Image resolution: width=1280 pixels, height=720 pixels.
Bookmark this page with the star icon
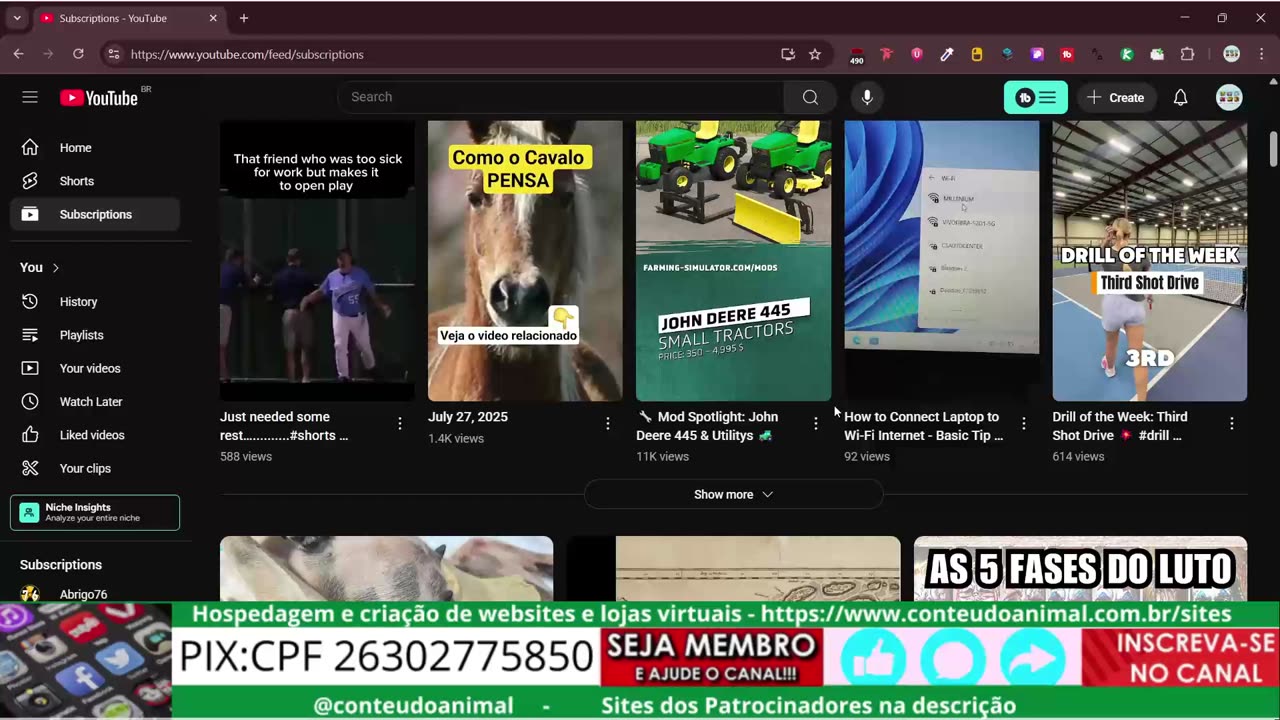point(815,54)
